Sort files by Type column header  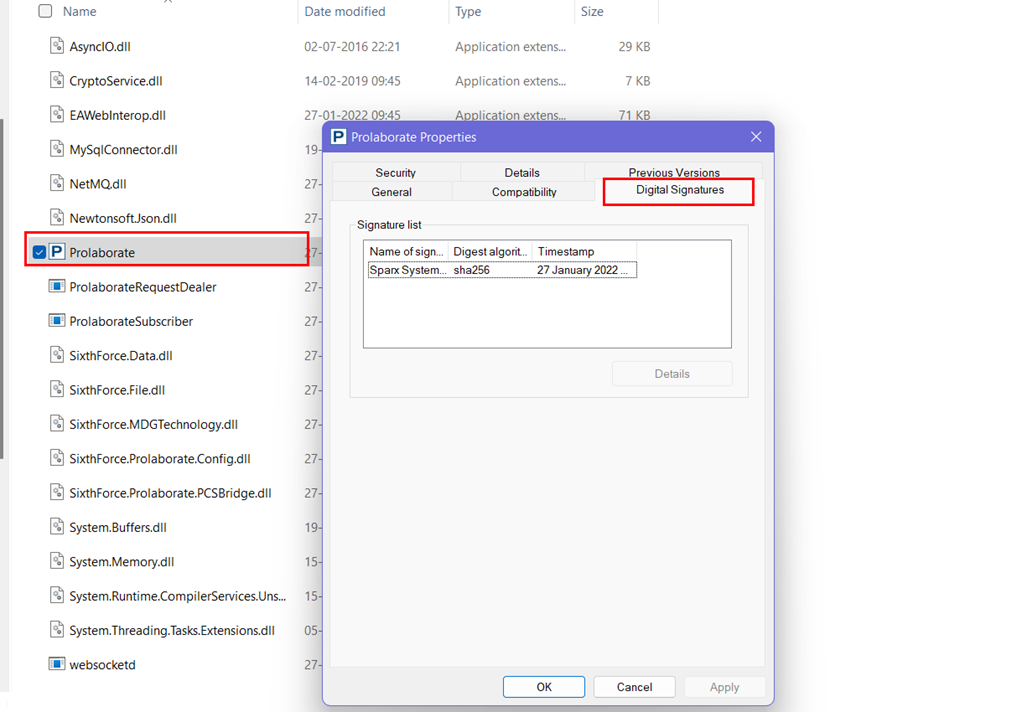click(468, 11)
